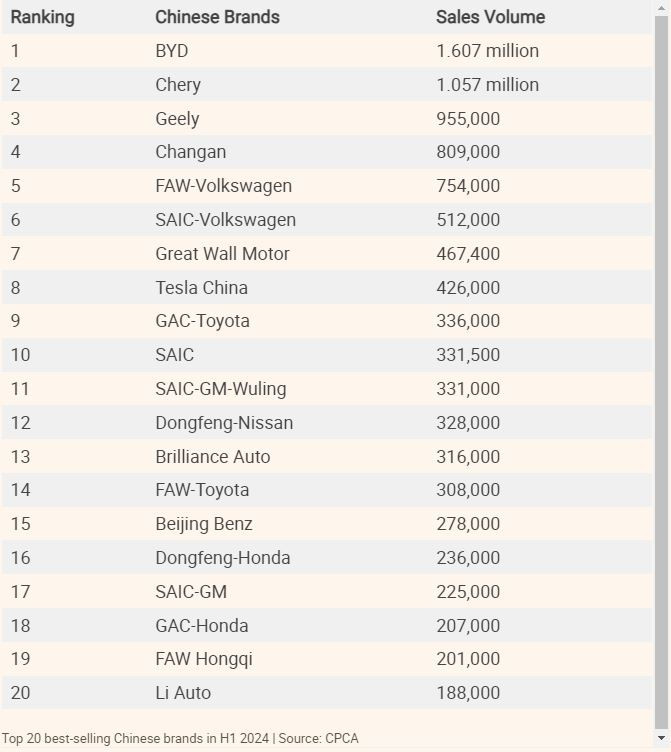Select Great Wall Motor's 467,400 figure

[468, 254]
